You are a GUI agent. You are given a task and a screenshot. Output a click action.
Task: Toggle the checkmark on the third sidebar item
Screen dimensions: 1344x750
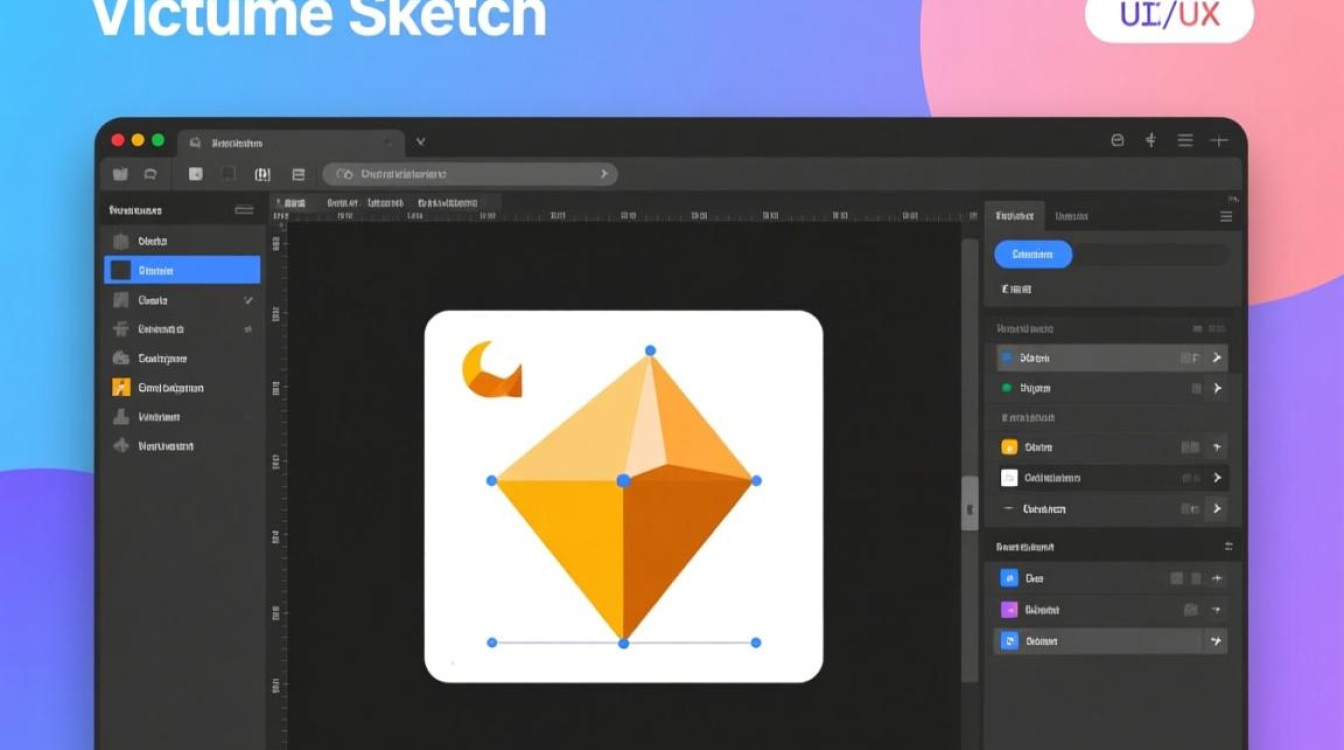click(x=248, y=300)
